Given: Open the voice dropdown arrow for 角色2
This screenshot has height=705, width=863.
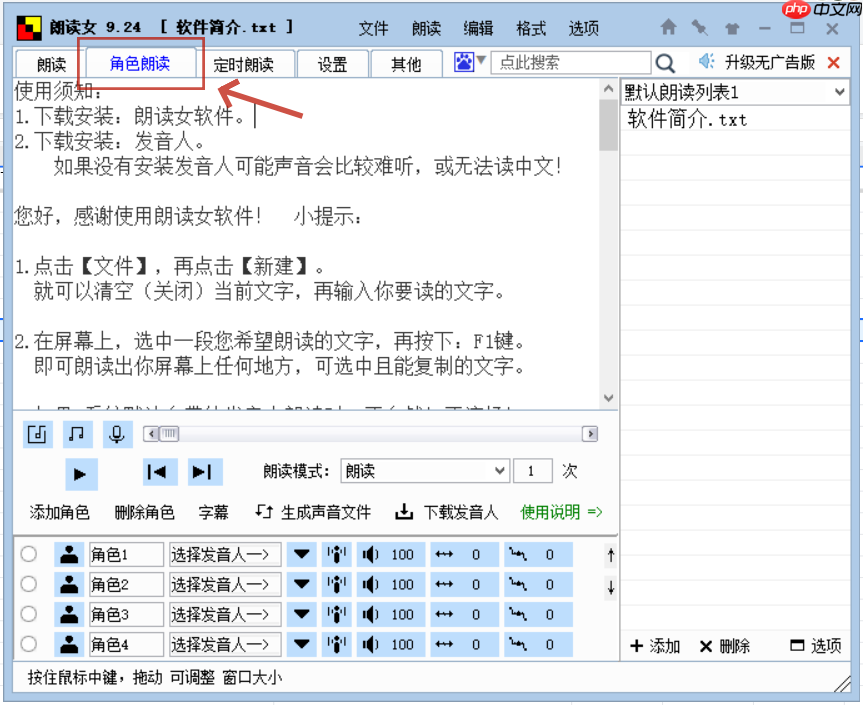Looking at the screenshot, I should pos(302,584).
